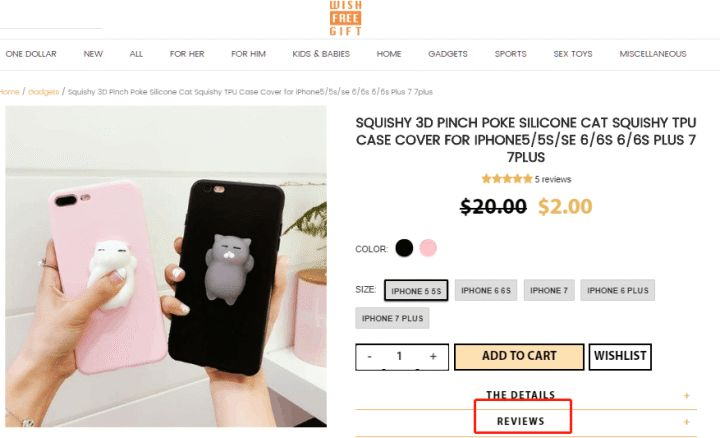Expand The Details section plus icon
The height and width of the screenshot is (438, 720).
(x=686, y=395)
